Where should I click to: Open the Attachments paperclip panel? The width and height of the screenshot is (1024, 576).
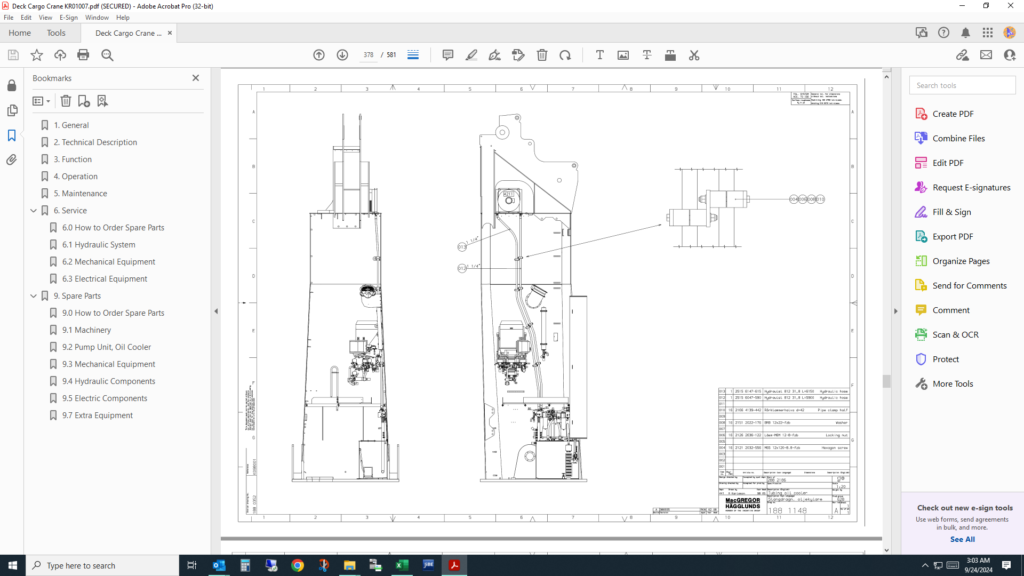click(x=12, y=160)
